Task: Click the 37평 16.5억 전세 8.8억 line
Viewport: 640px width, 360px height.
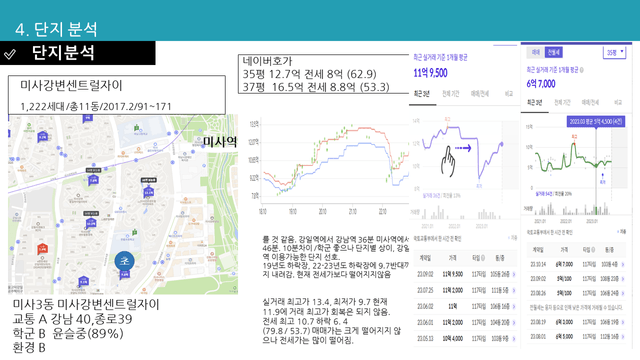Action: (316, 87)
